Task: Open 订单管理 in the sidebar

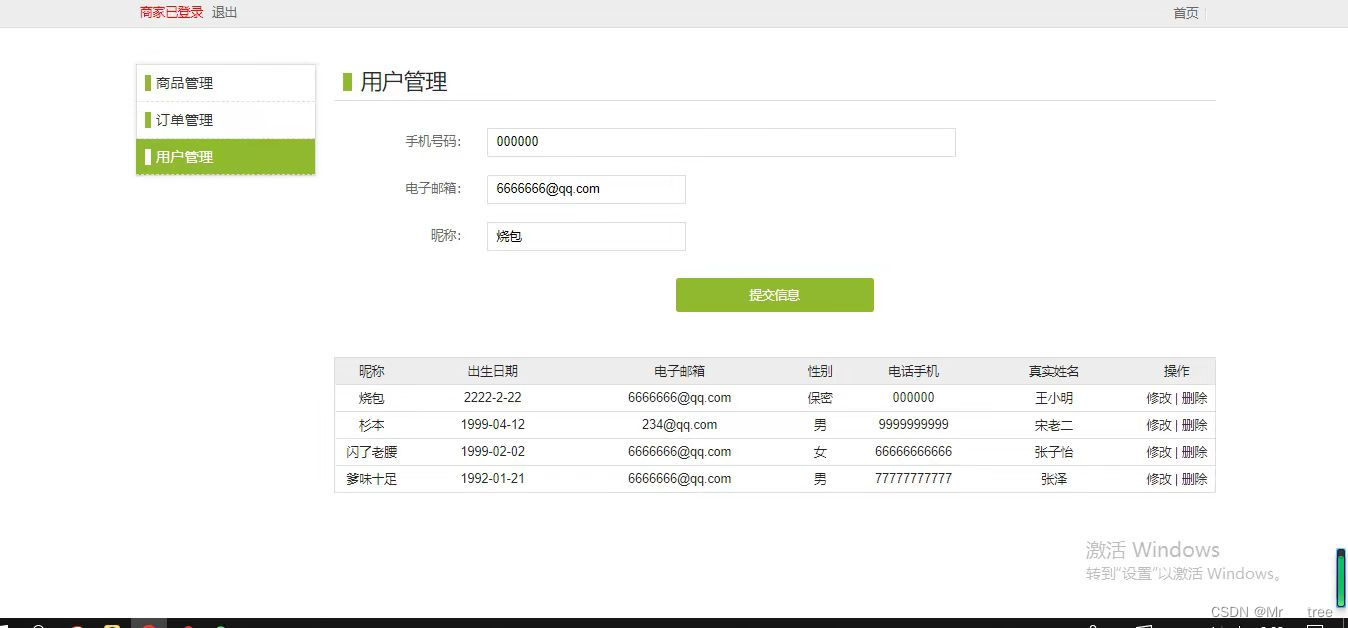Action: [x=226, y=120]
